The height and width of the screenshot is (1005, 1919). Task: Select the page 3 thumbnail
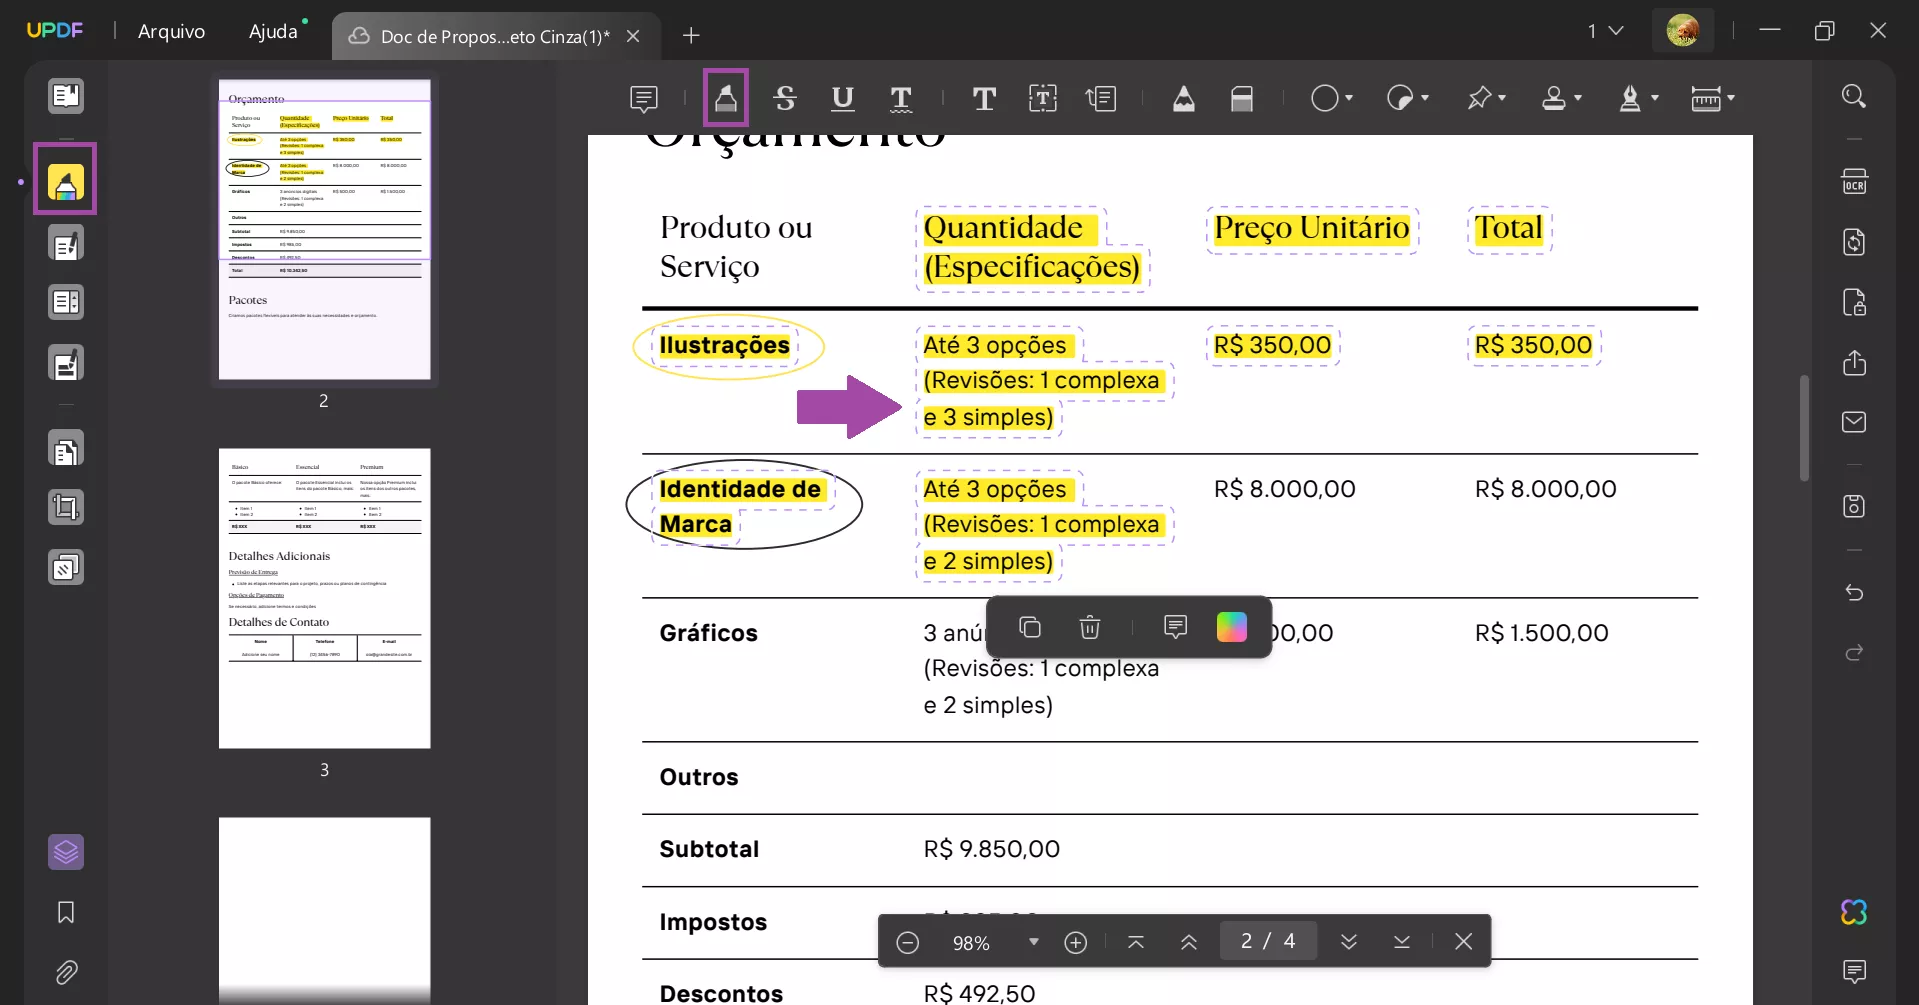coord(325,598)
